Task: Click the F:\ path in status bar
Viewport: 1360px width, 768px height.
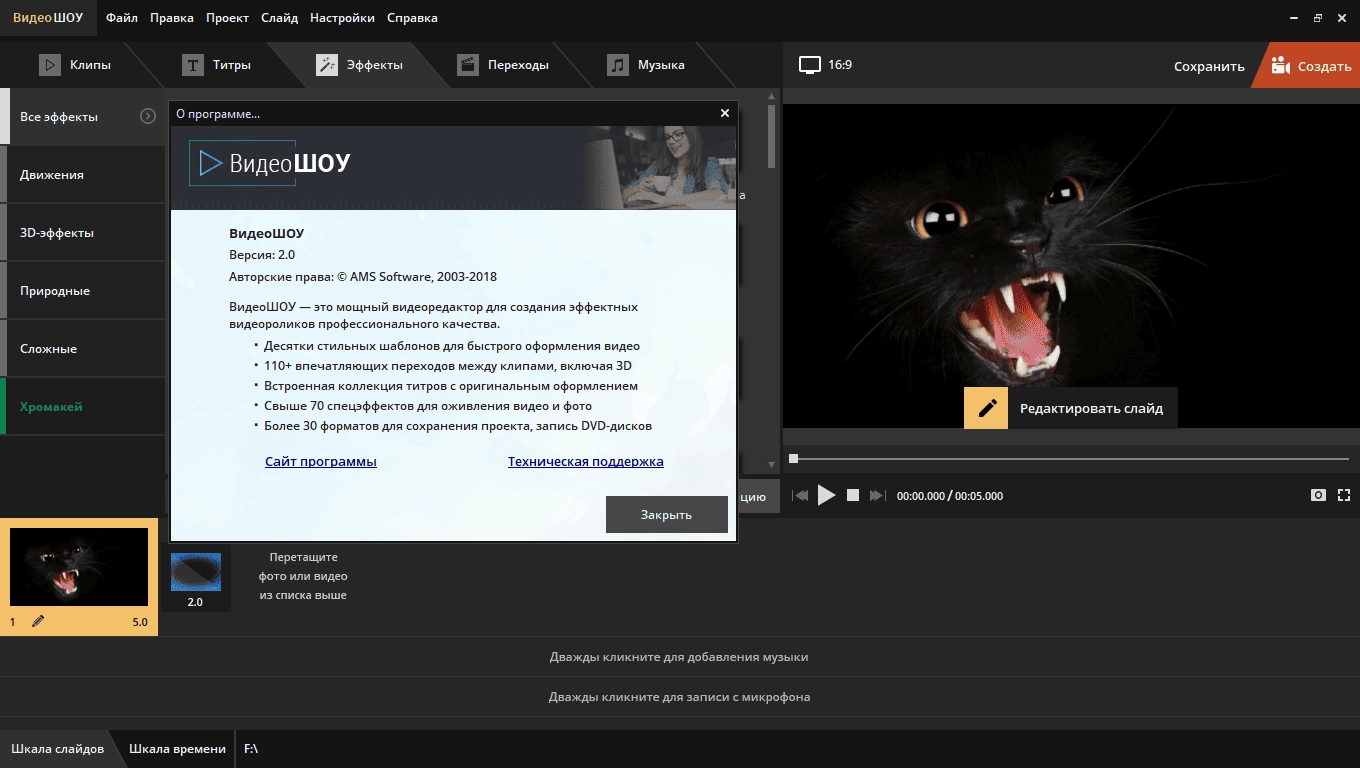Action: (251, 749)
